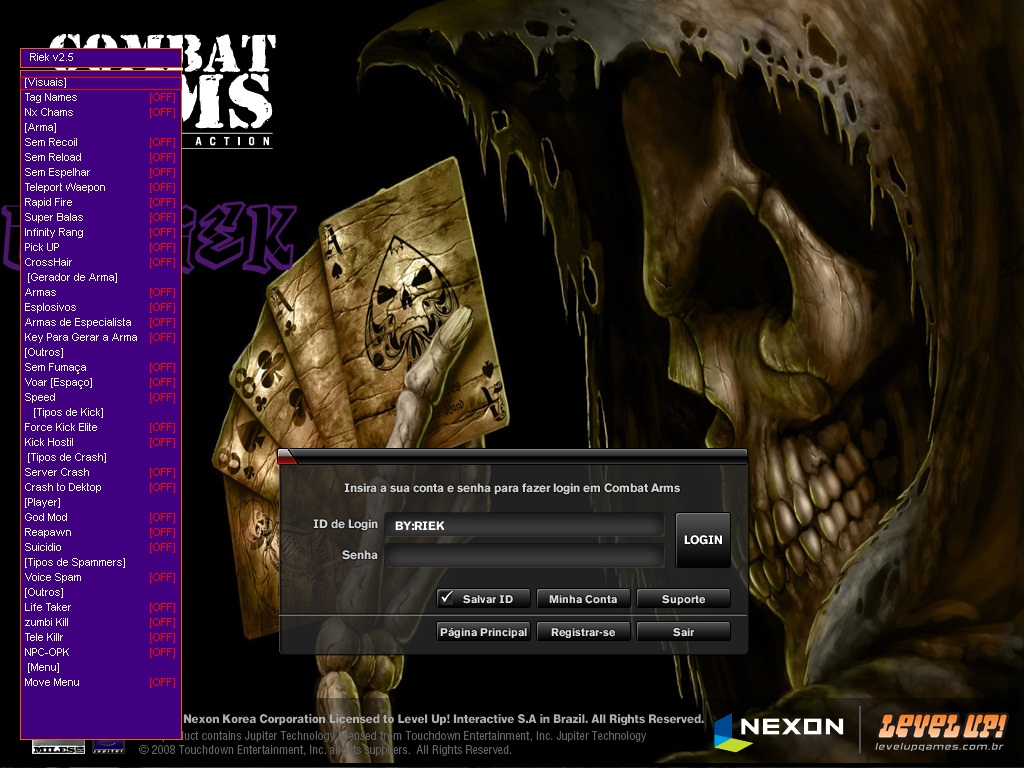Click the red corner on login dialog
1024x768 pixels.
[x=286, y=456]
